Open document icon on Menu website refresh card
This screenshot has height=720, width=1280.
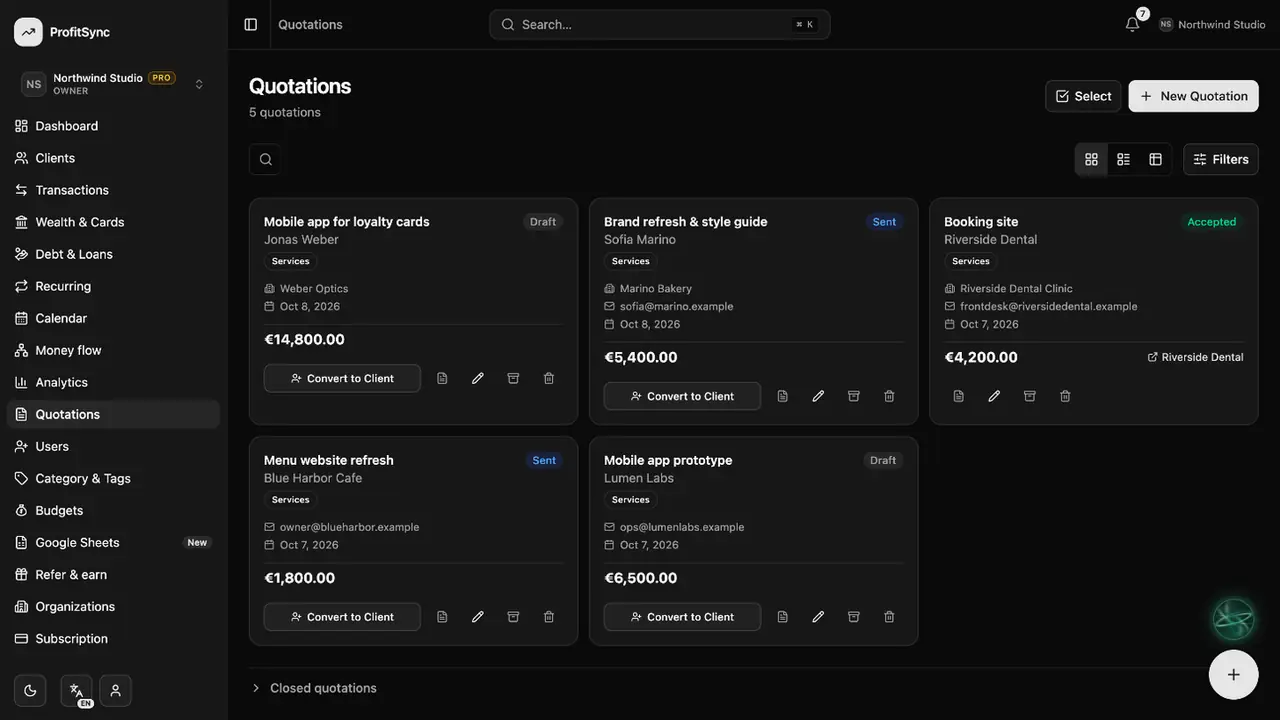[442, 617]
